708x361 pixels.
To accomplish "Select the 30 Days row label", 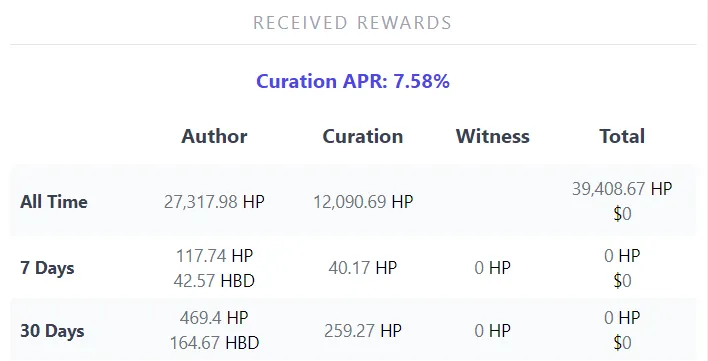I will click(52, 331).
